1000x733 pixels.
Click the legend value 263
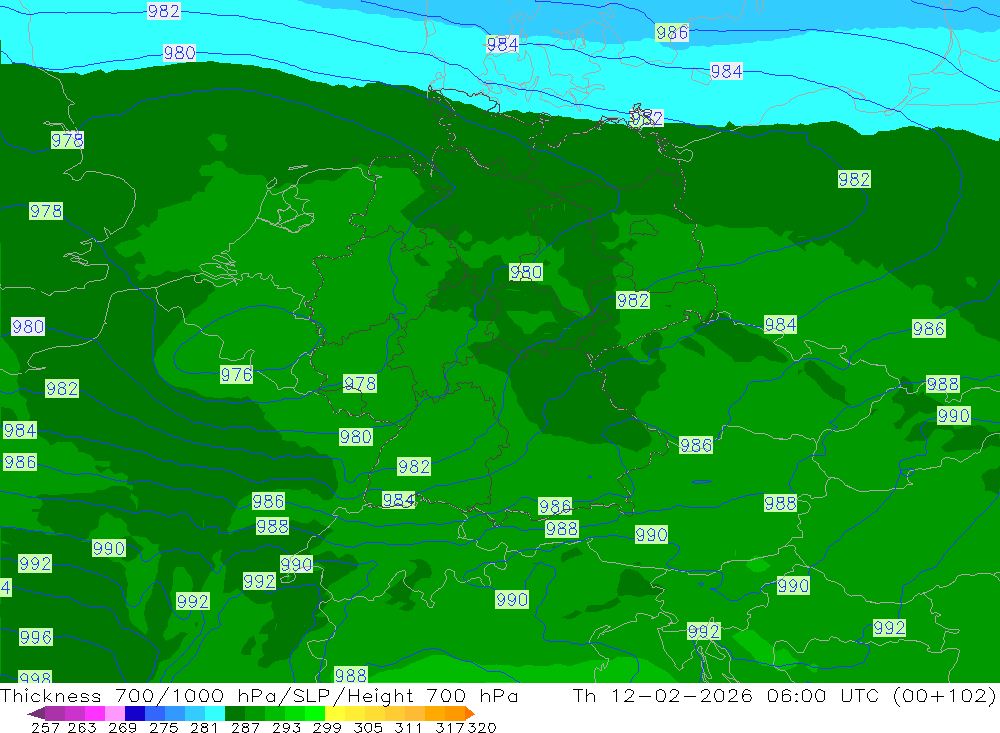click(x=82, y=727)
